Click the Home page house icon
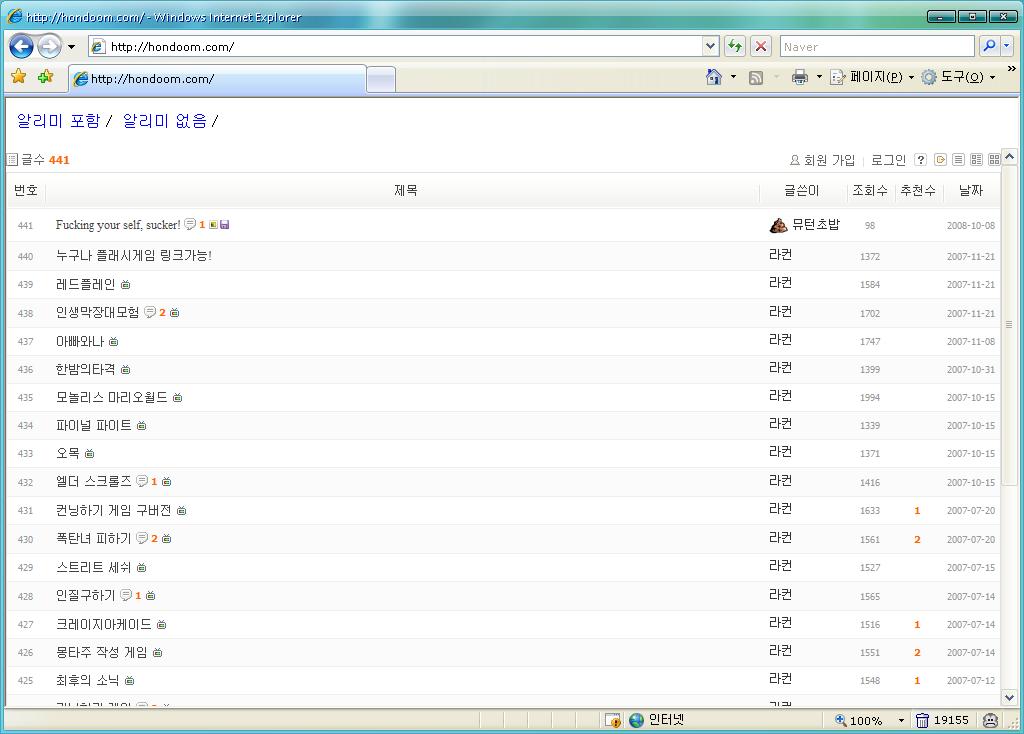The image size is (1024, 734). [x=714, y=77]
